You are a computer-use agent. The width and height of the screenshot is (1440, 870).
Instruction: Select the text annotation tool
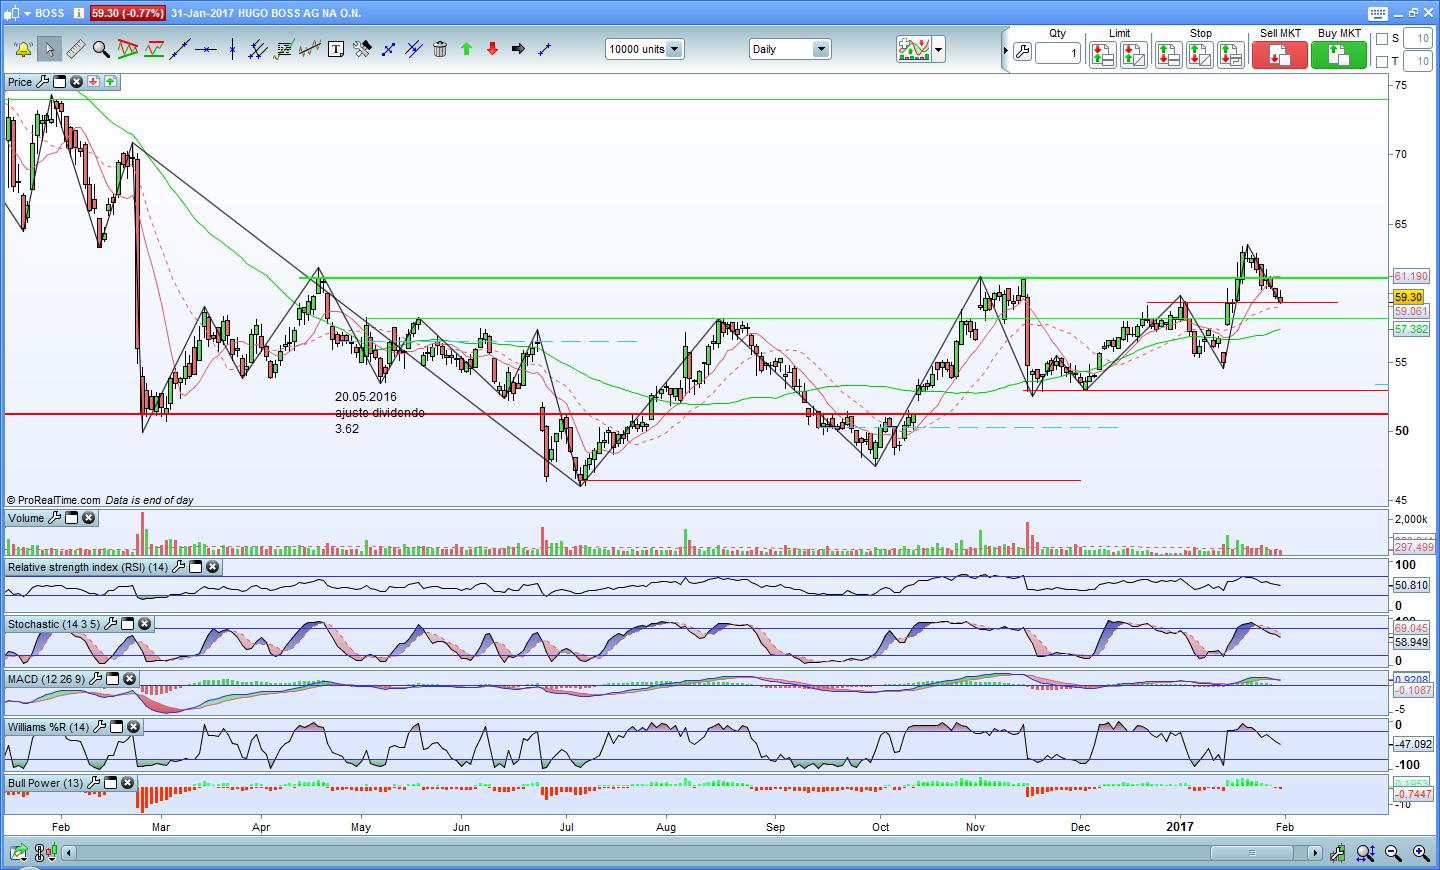(x=336, y=49)
